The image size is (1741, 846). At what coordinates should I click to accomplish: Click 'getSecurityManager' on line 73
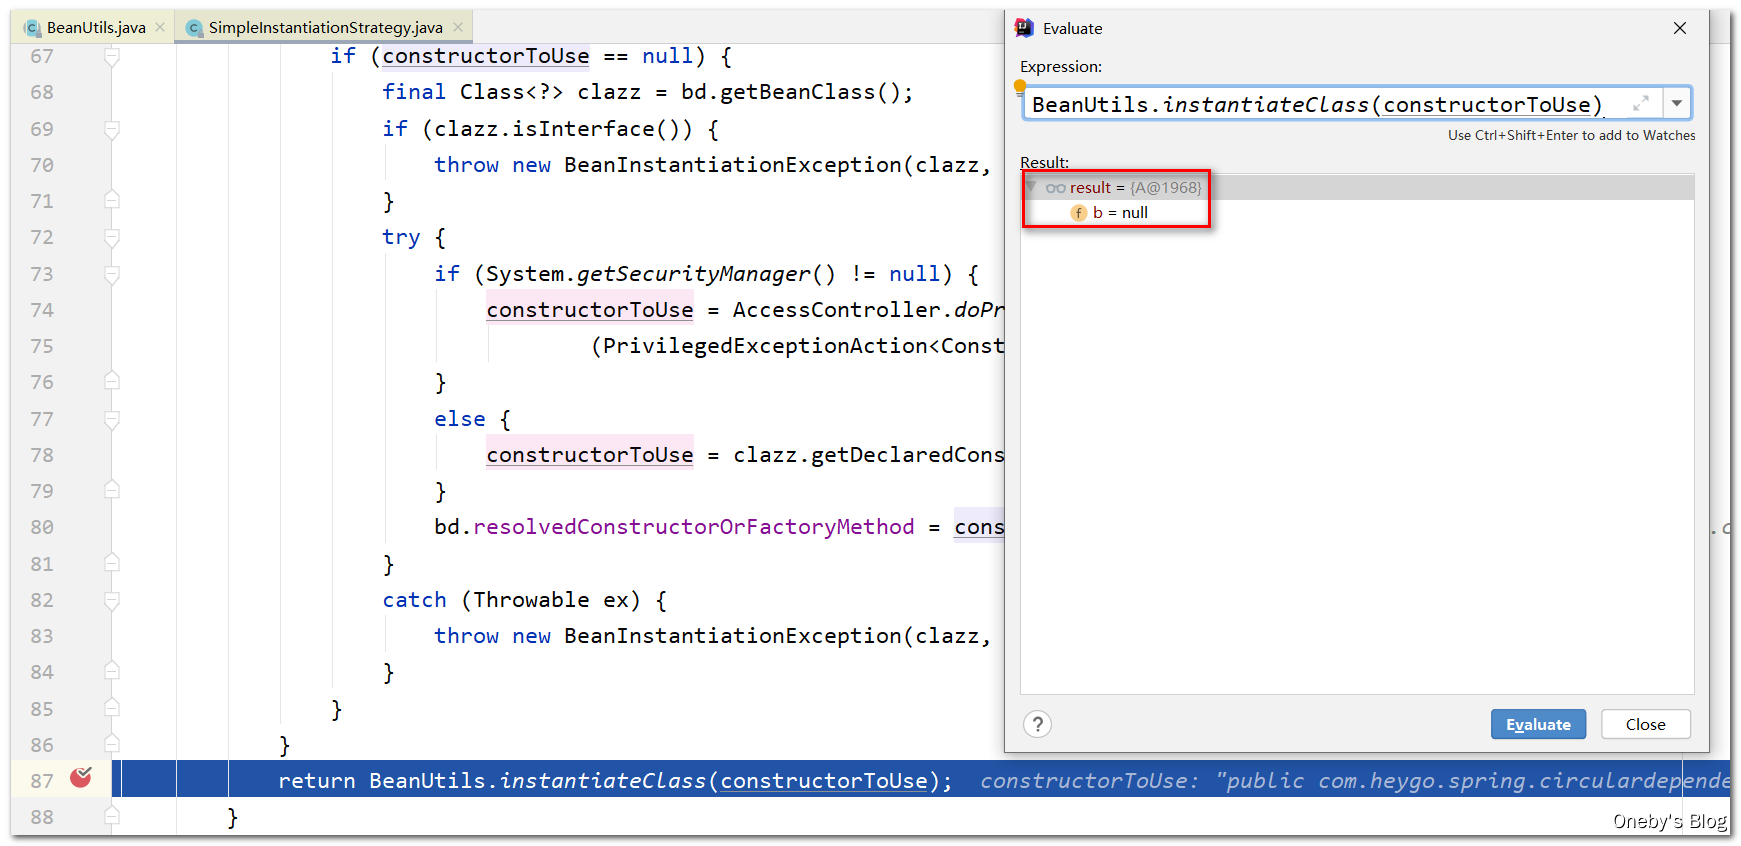point(693,274)
